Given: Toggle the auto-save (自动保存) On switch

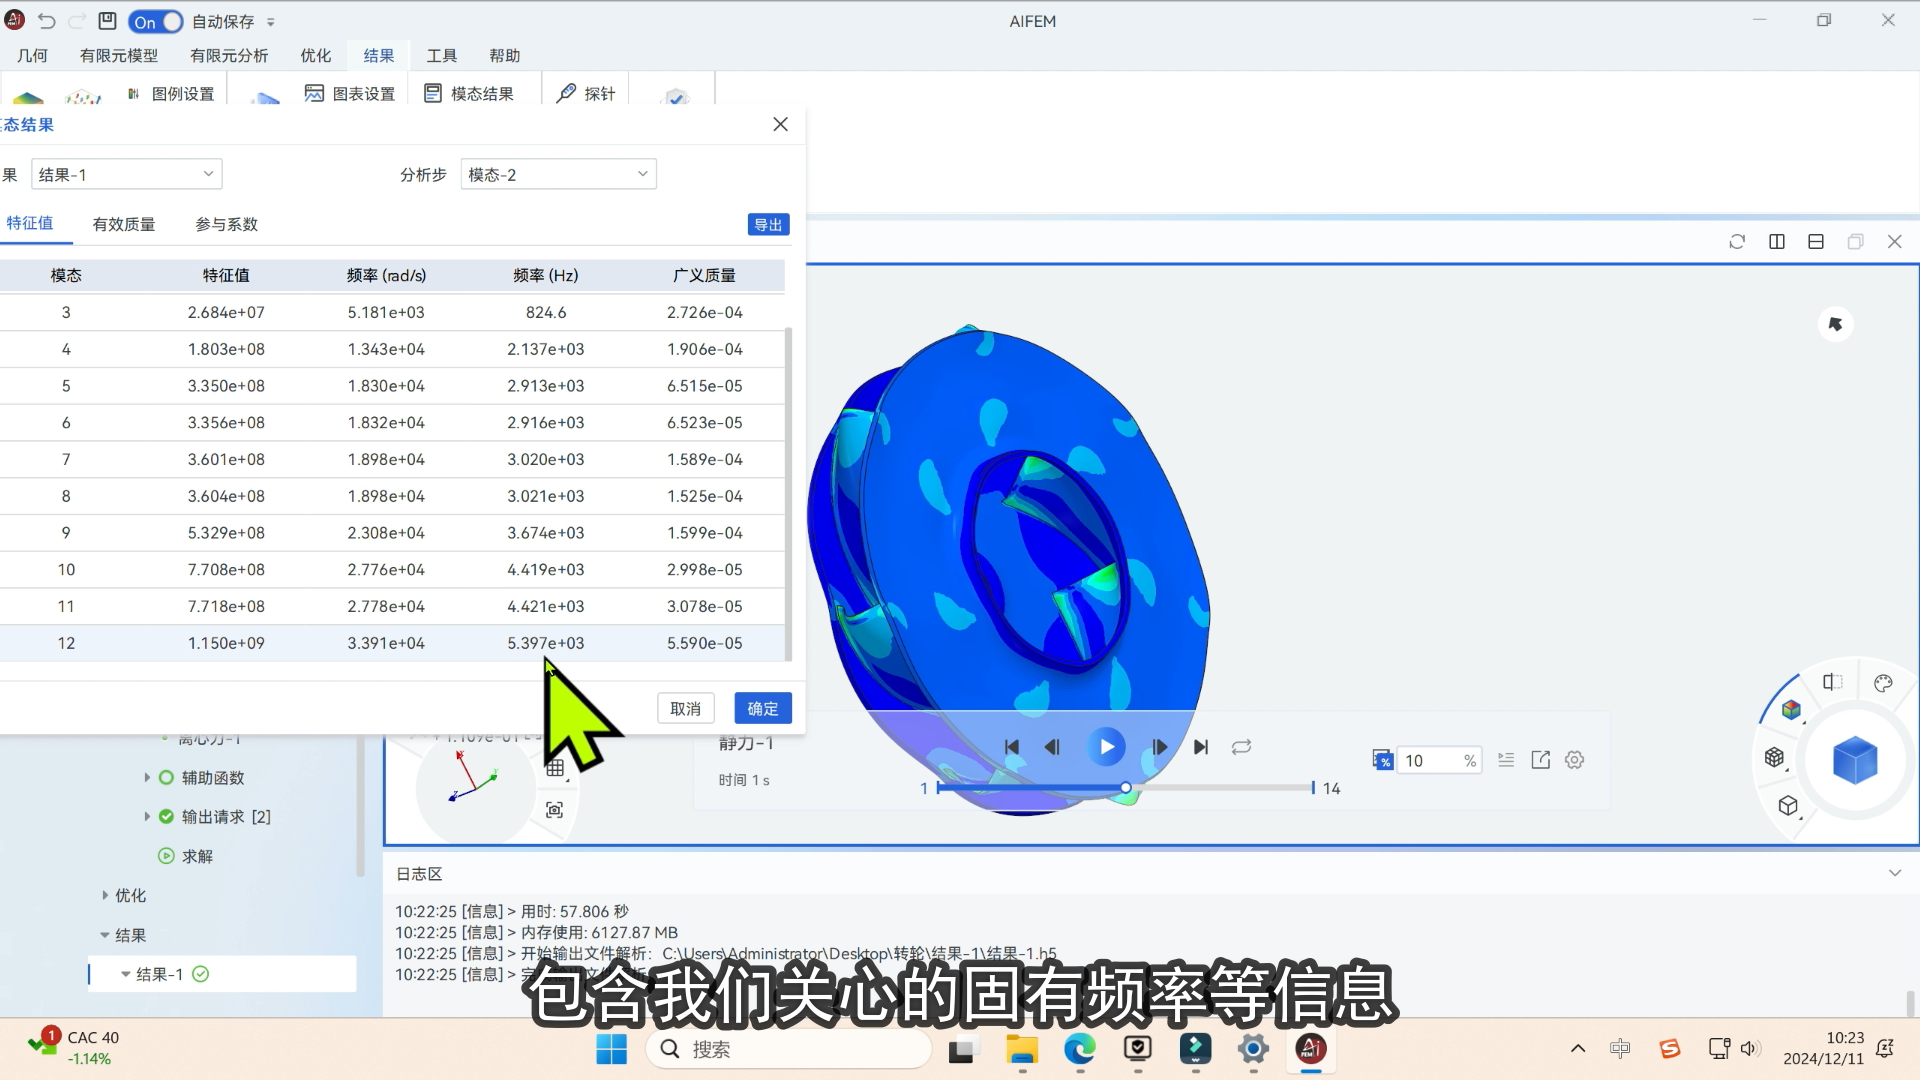Looking at the screenshot, I should 156,21.
